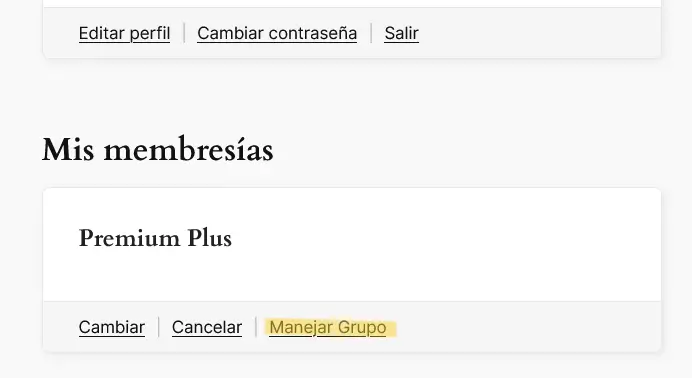The image size is (692, 378).
Task: Select Cambiar under Premium Plus membership
Action: [112, 327]
